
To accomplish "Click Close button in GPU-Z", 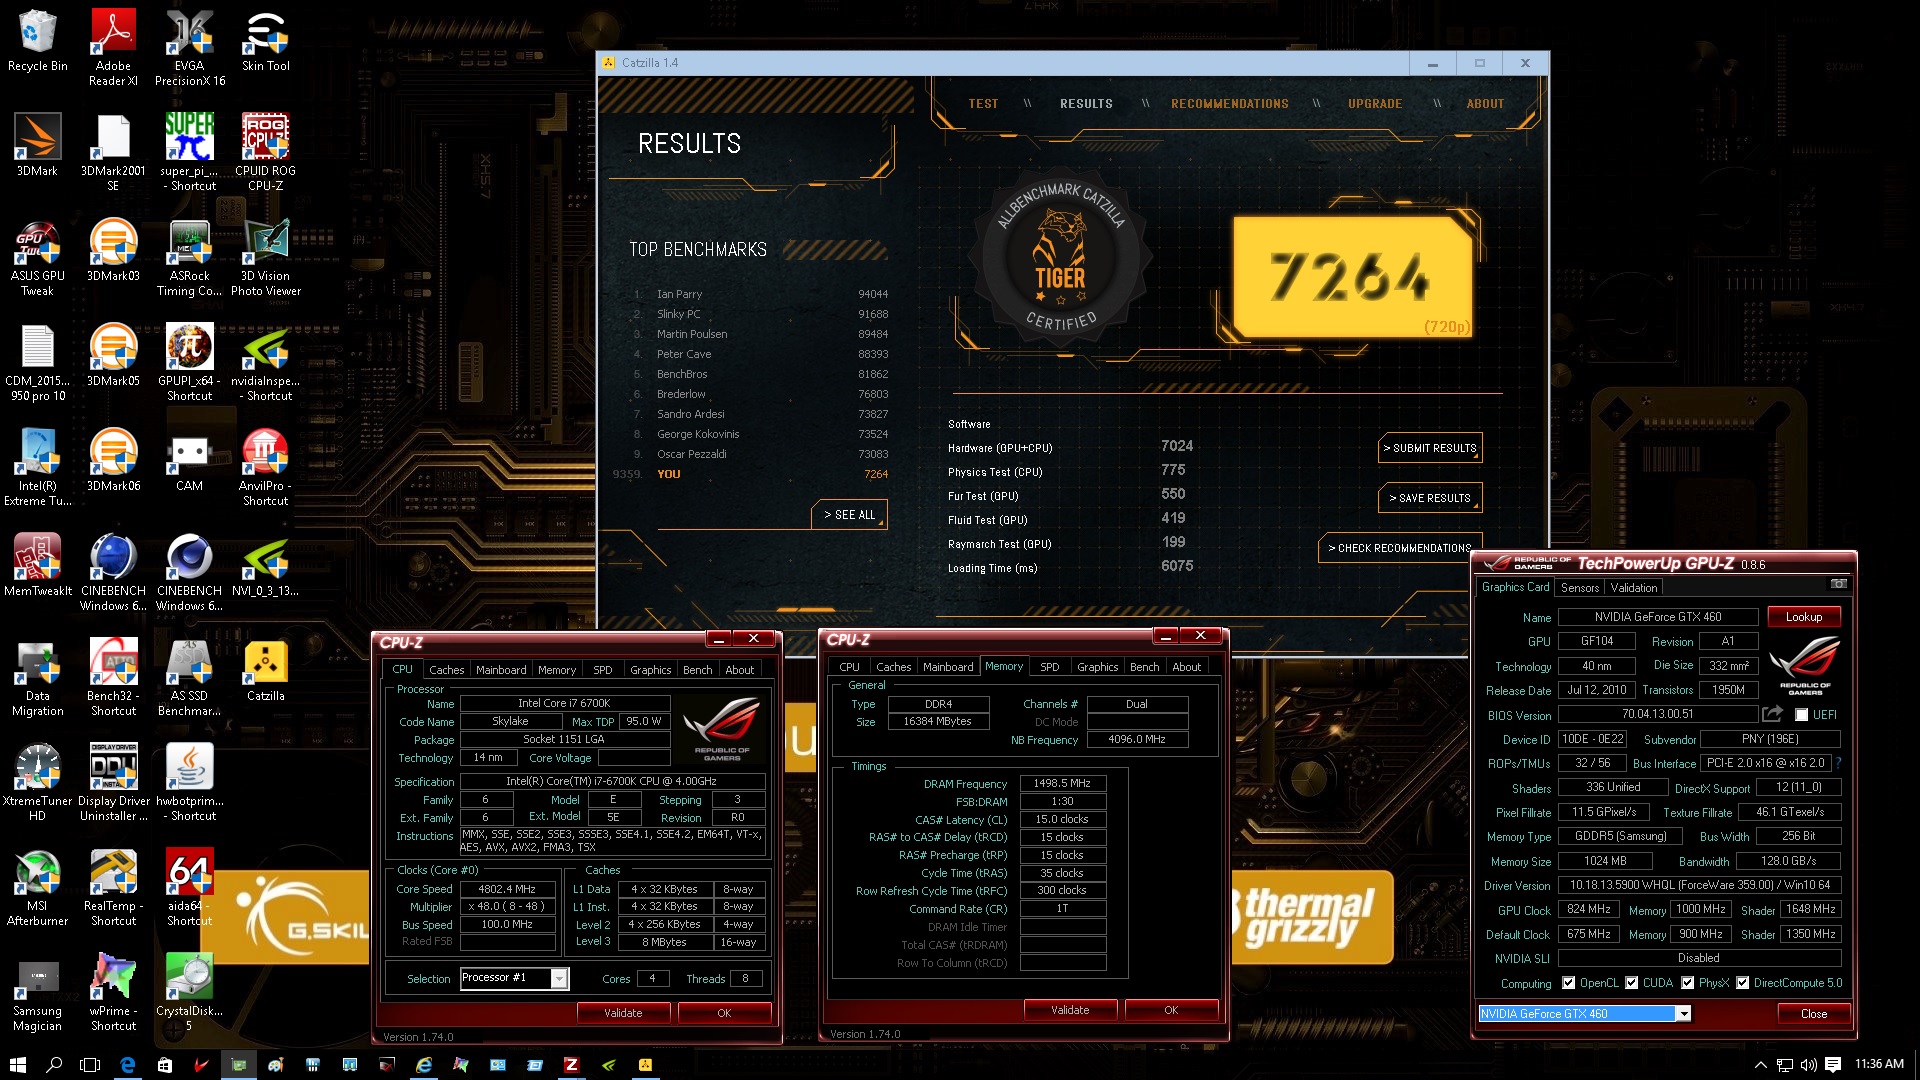I will coord(1813,1014).
